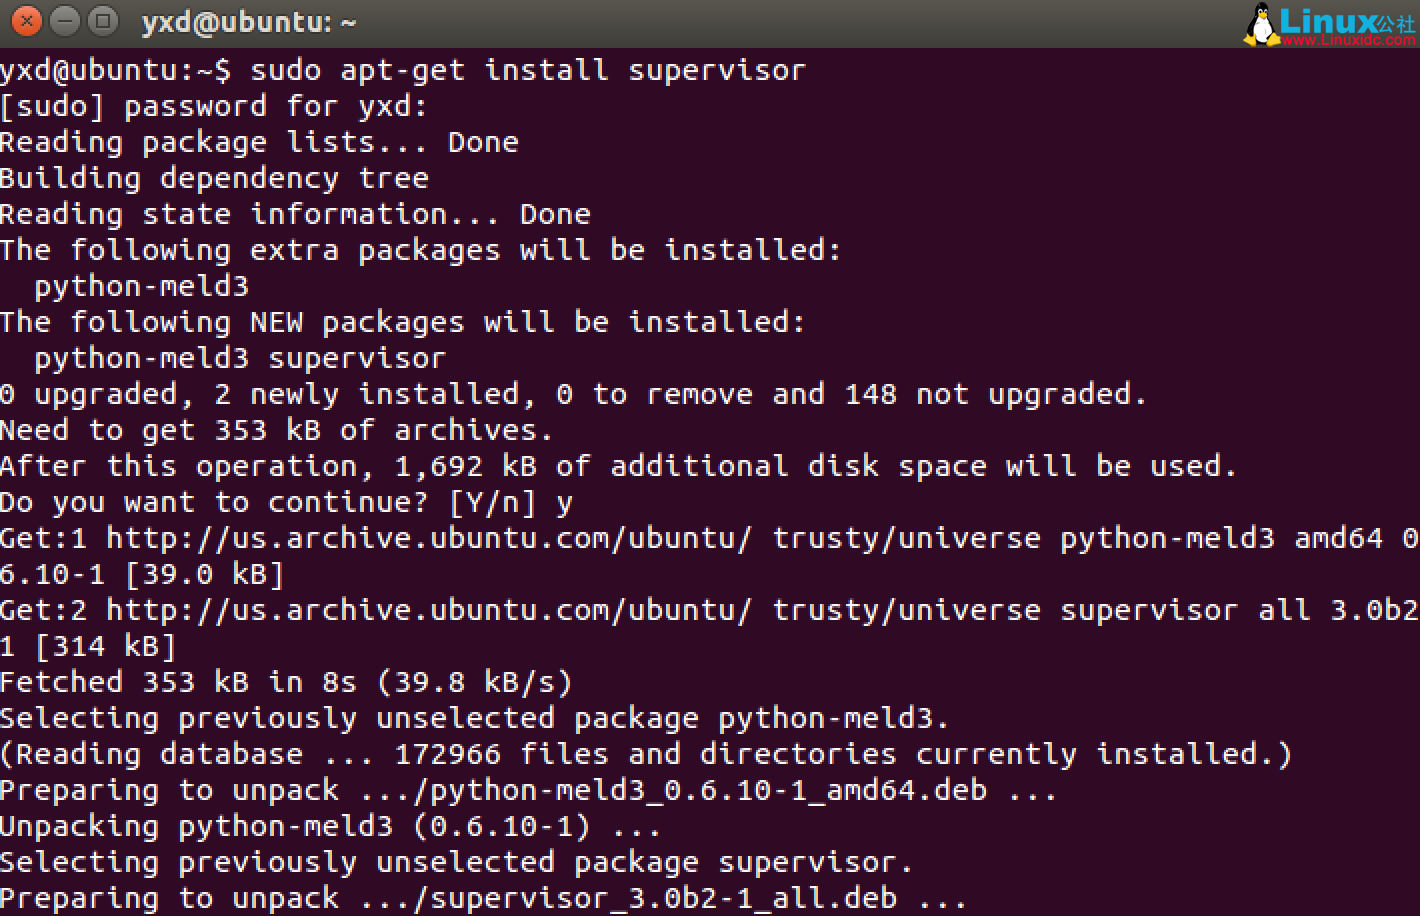Close the terminal window

click(27, 21)
